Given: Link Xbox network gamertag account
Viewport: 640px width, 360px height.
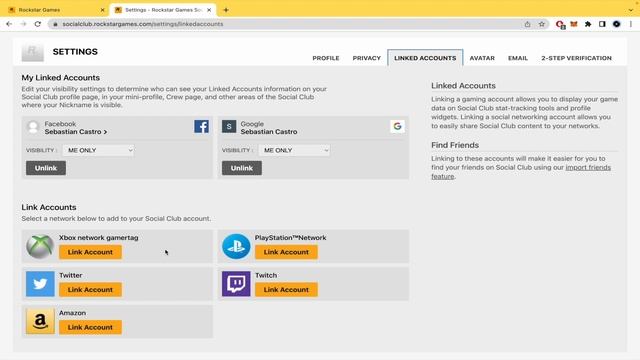Looking at the screenshot, I should [90, 252].
